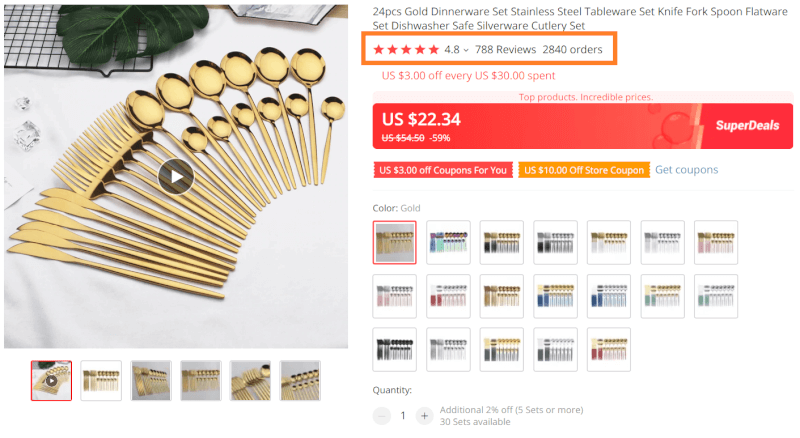This screenshot has height=438, width=800.
Task: Choose the all-black cutlery set variant
Action: [394, 350]
